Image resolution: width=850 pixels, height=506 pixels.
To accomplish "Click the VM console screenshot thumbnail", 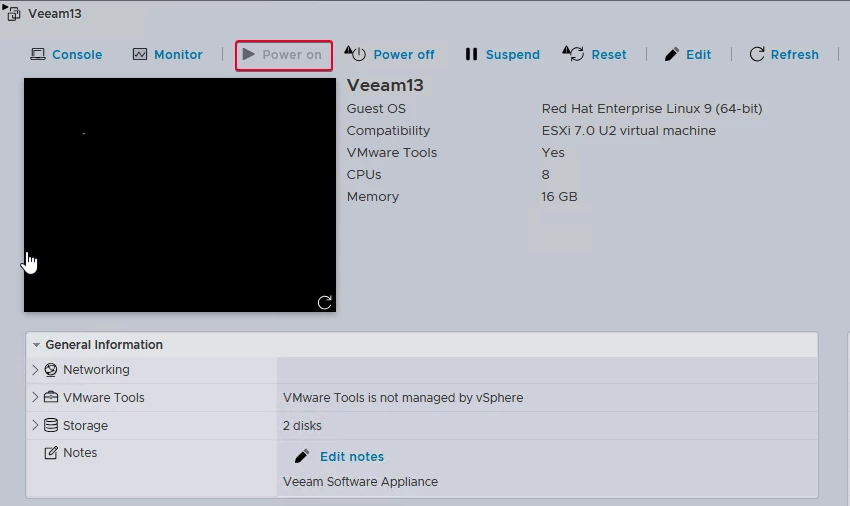I will [x=179, y=195].
